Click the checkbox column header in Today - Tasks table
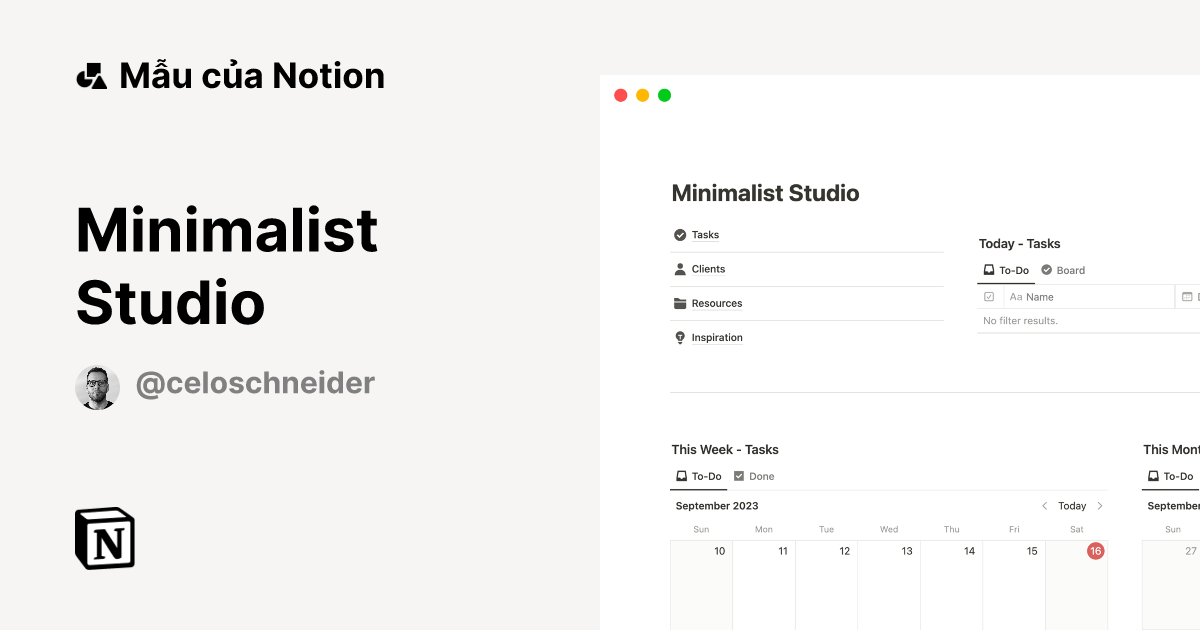Image resolution: width=1200 pixels, height=630 pixels. click(x=990, y=296)
